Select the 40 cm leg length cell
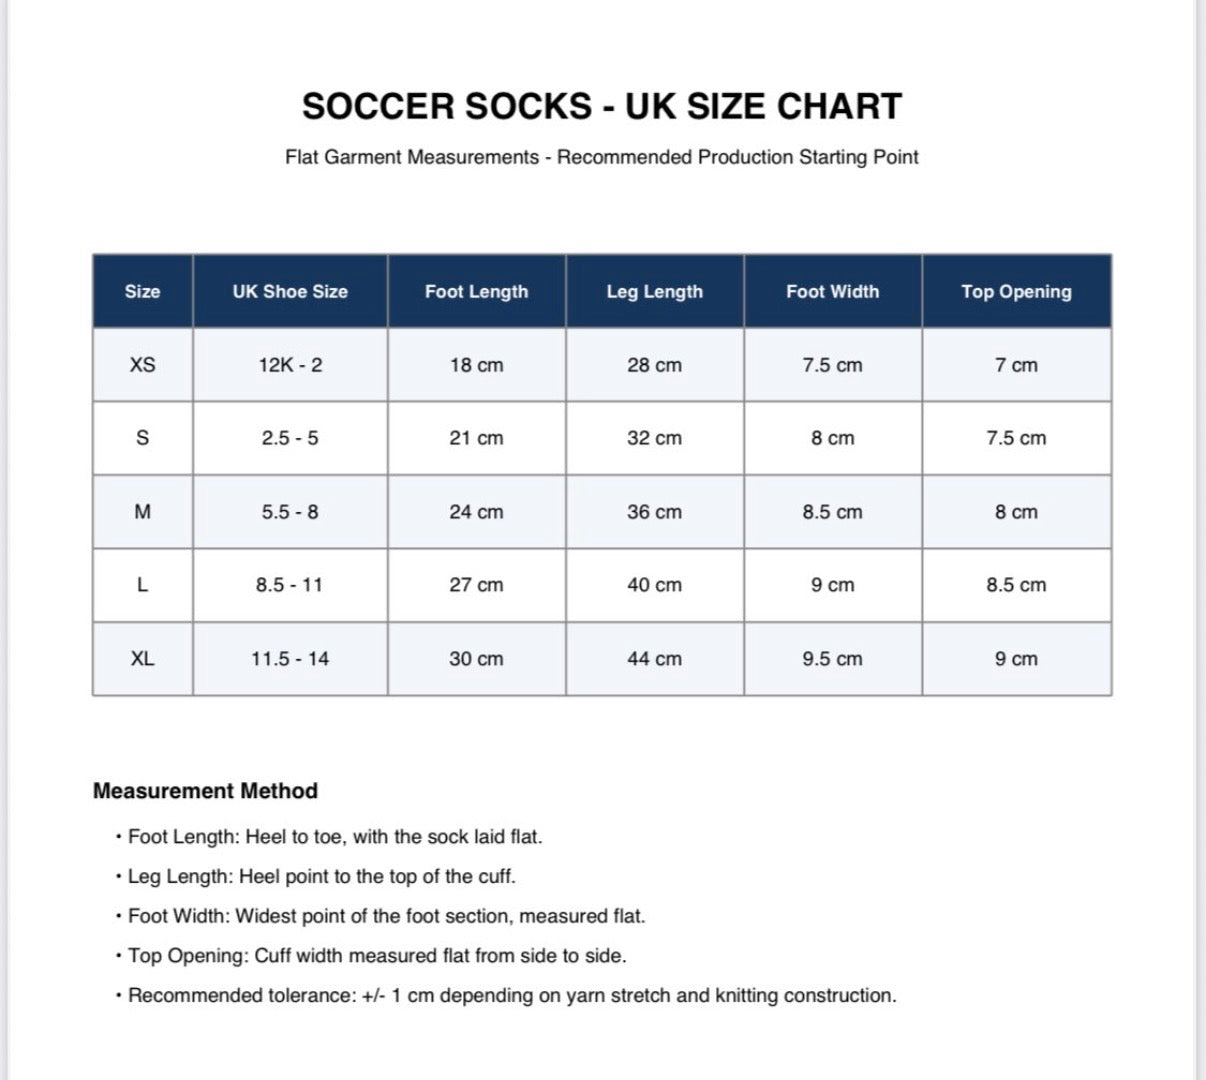This screenshot has height=1080, width=1206. click(x=655, y=585)
